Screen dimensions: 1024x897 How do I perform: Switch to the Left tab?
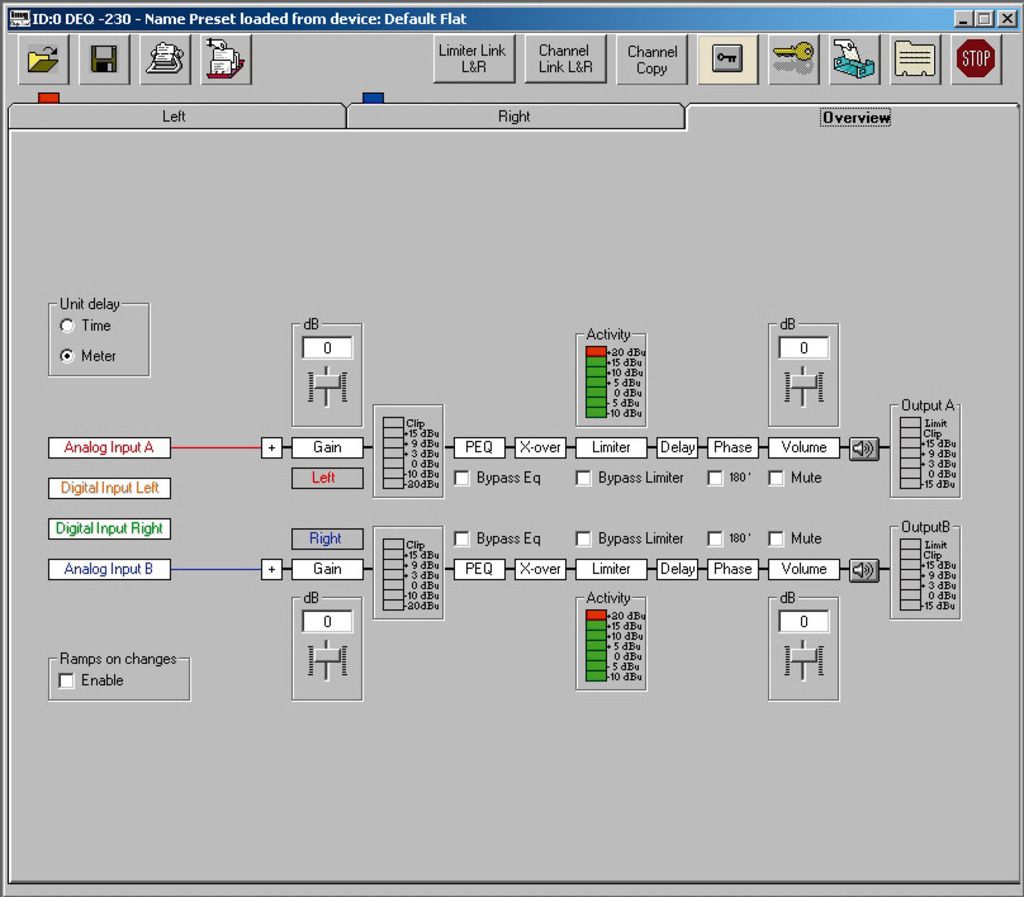click(x=174, y=117)
